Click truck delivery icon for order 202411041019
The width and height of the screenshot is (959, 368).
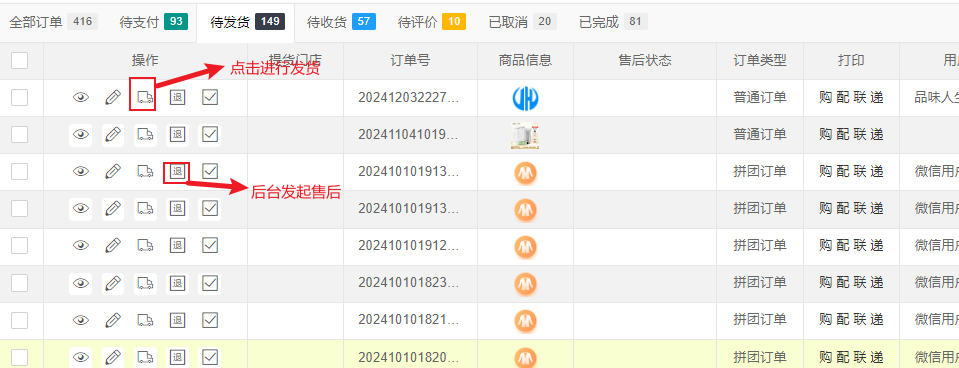pos(145,135)
